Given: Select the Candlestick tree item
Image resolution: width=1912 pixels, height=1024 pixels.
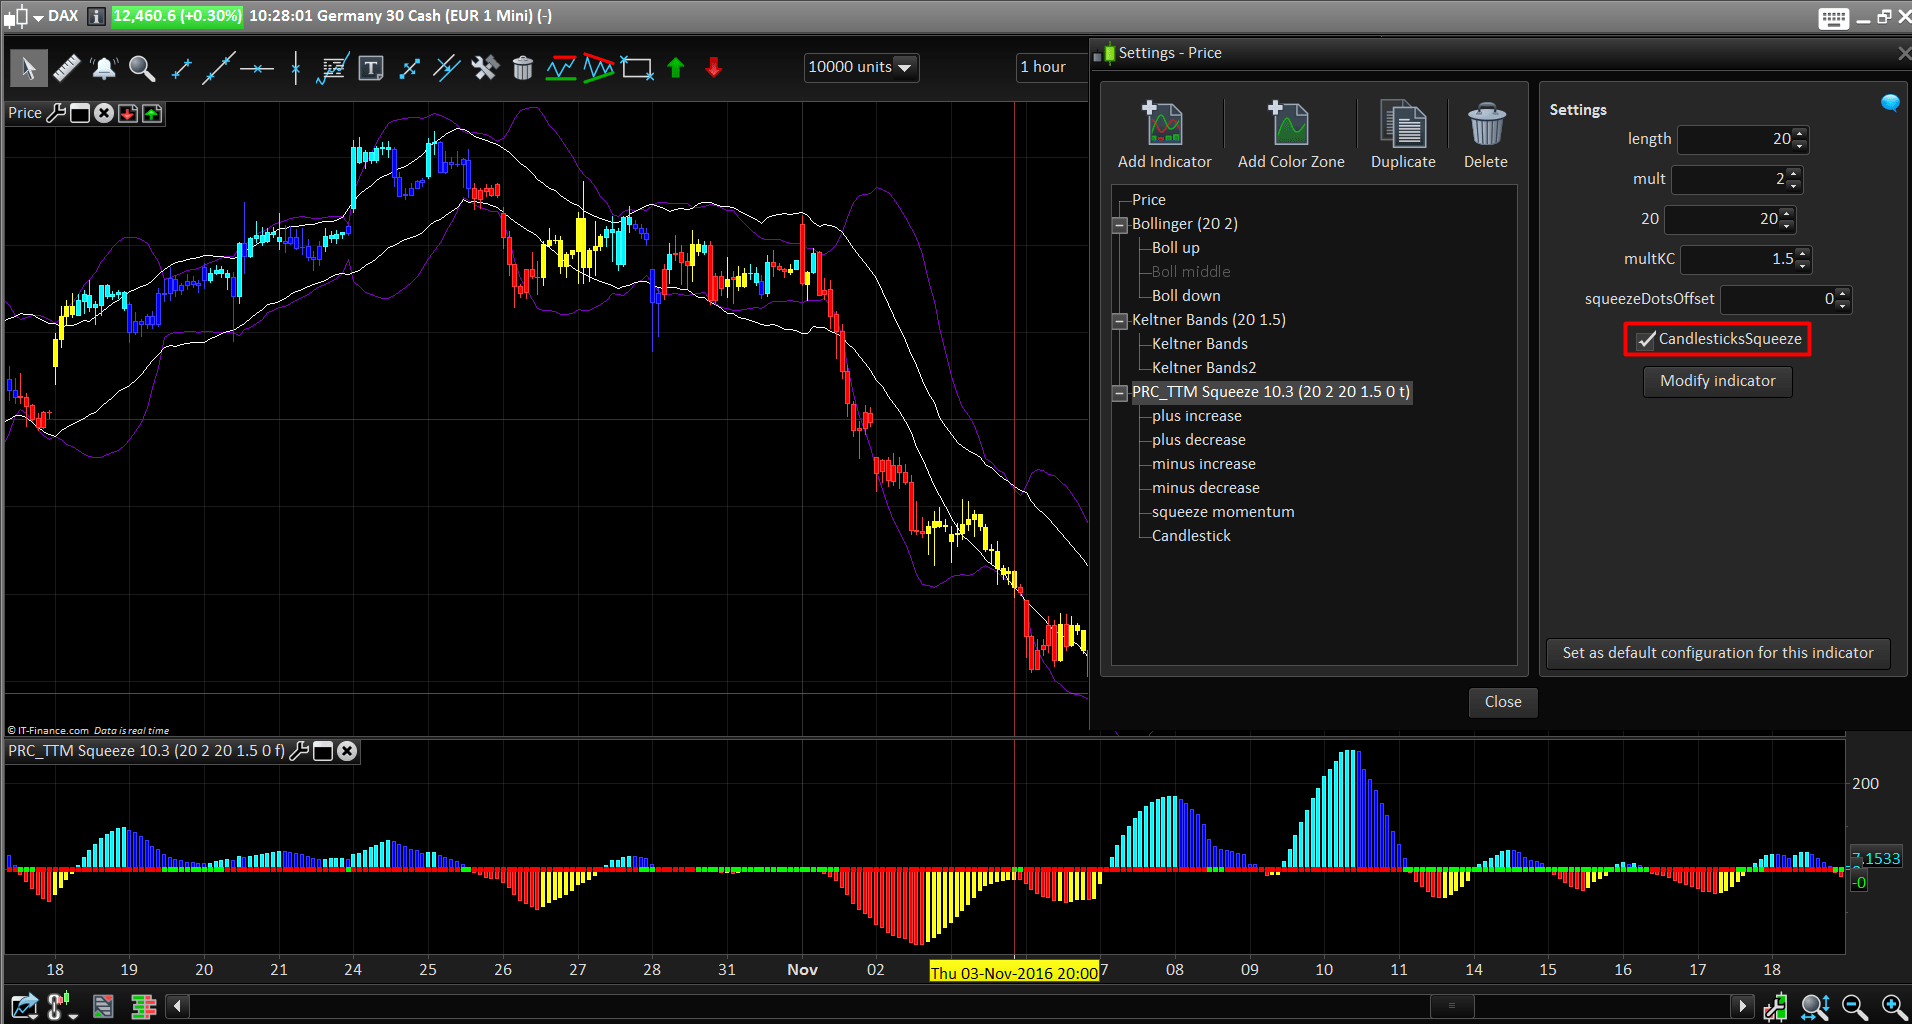Looking at the screenshot, I should click(x=1191, y=536).
